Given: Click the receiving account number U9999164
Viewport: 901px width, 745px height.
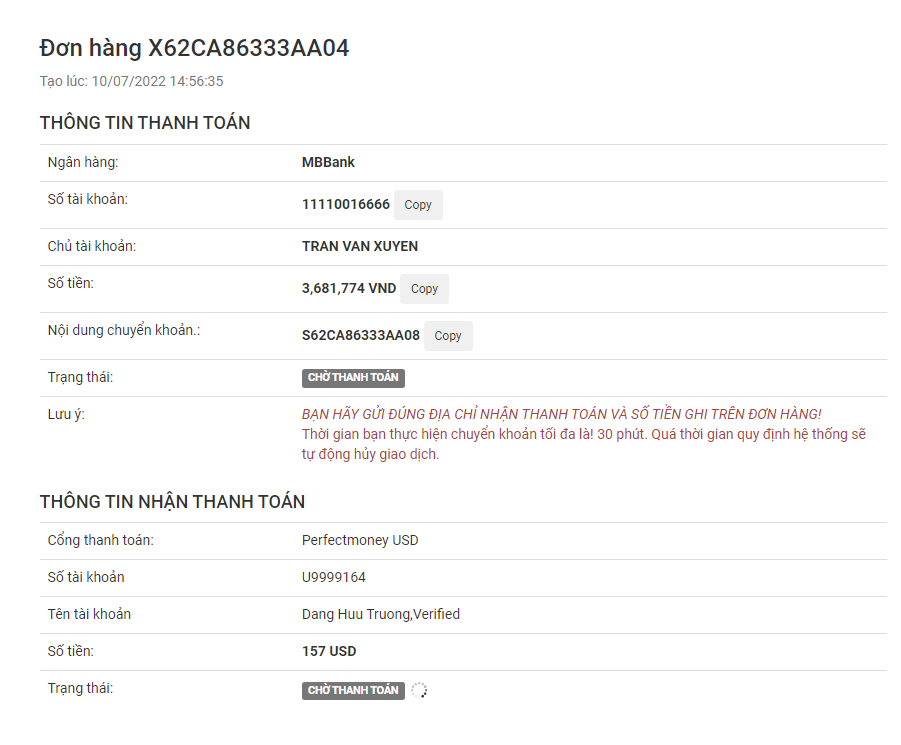Looking at the screenshot, I should point(334,577).
